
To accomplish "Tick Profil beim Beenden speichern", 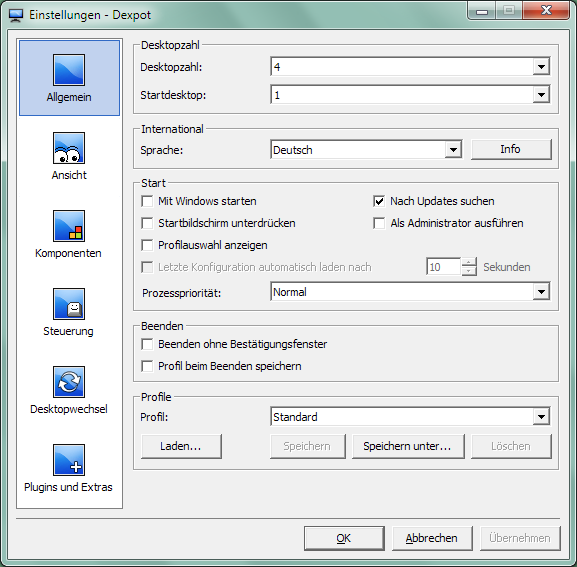I will coord(147,366).
